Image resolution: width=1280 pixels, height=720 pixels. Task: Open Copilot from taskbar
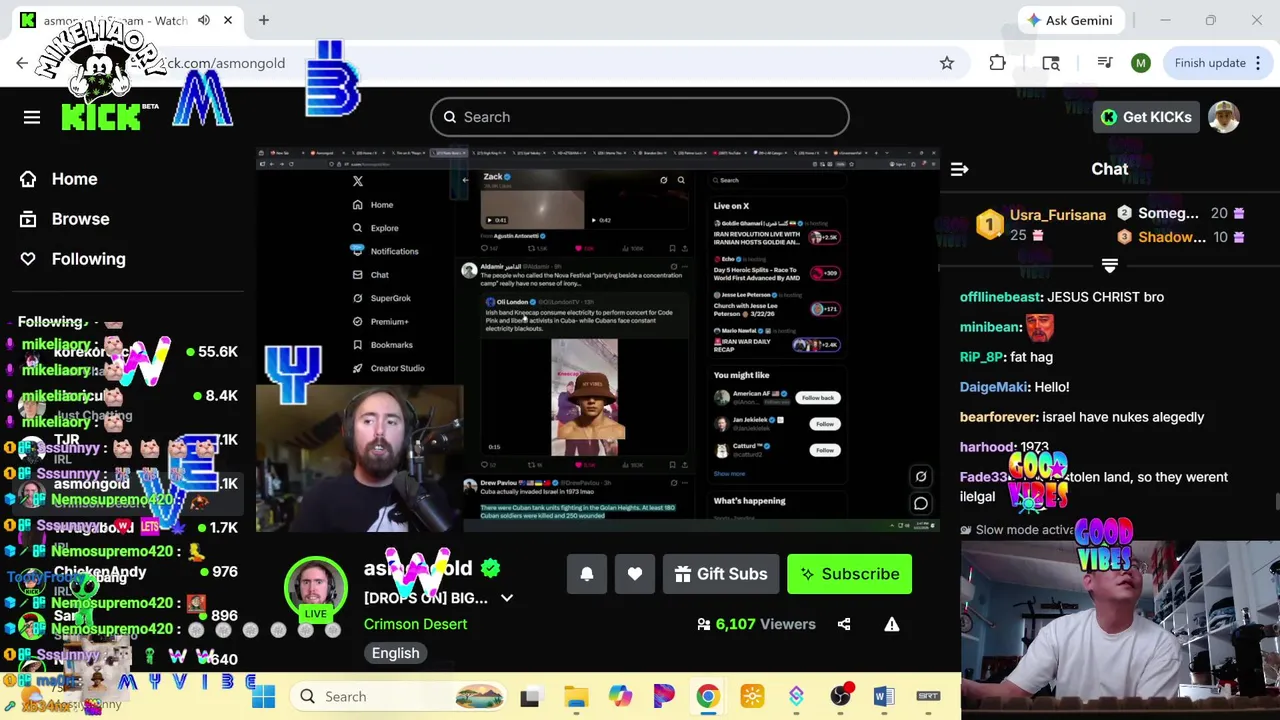point(621,697)
